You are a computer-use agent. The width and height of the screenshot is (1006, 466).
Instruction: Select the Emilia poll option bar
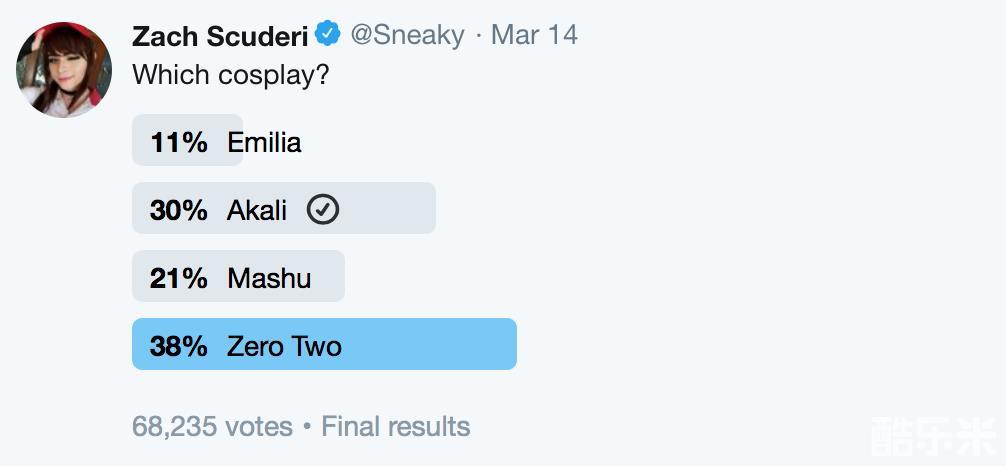point(187,140)
